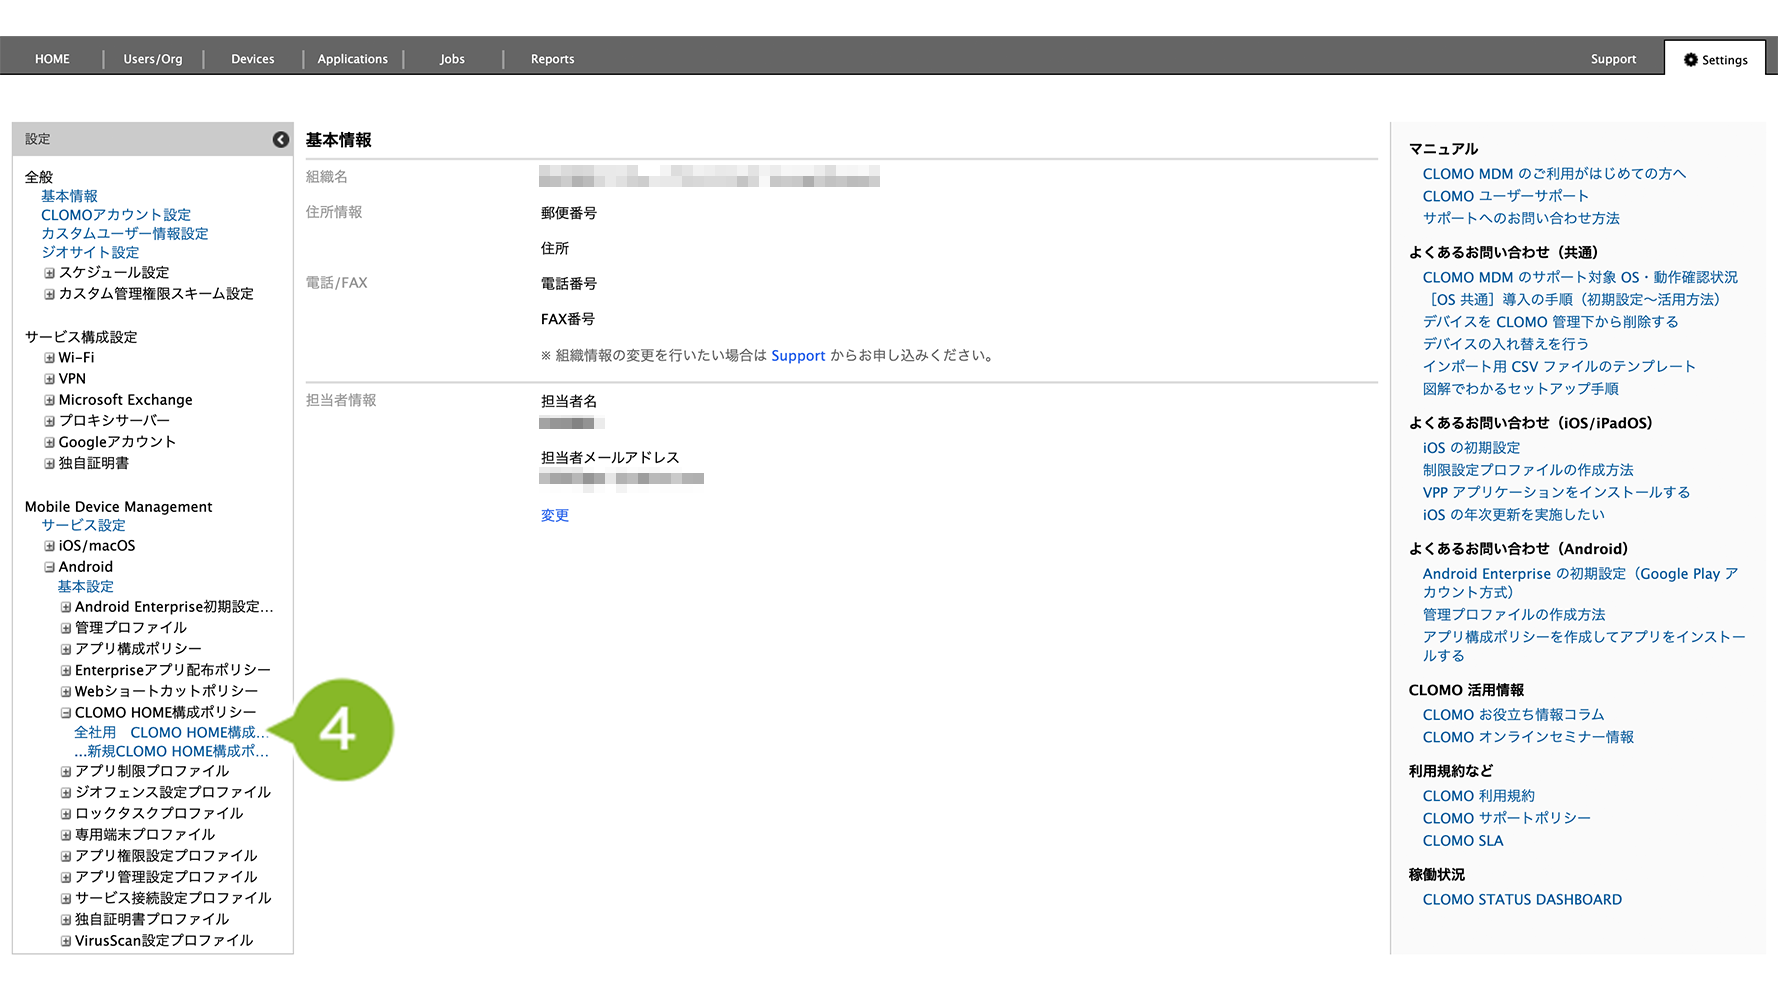Open CLOMOアカウント設定 in sidebar
1778x1000 pixels.
(x=116, y=215)
